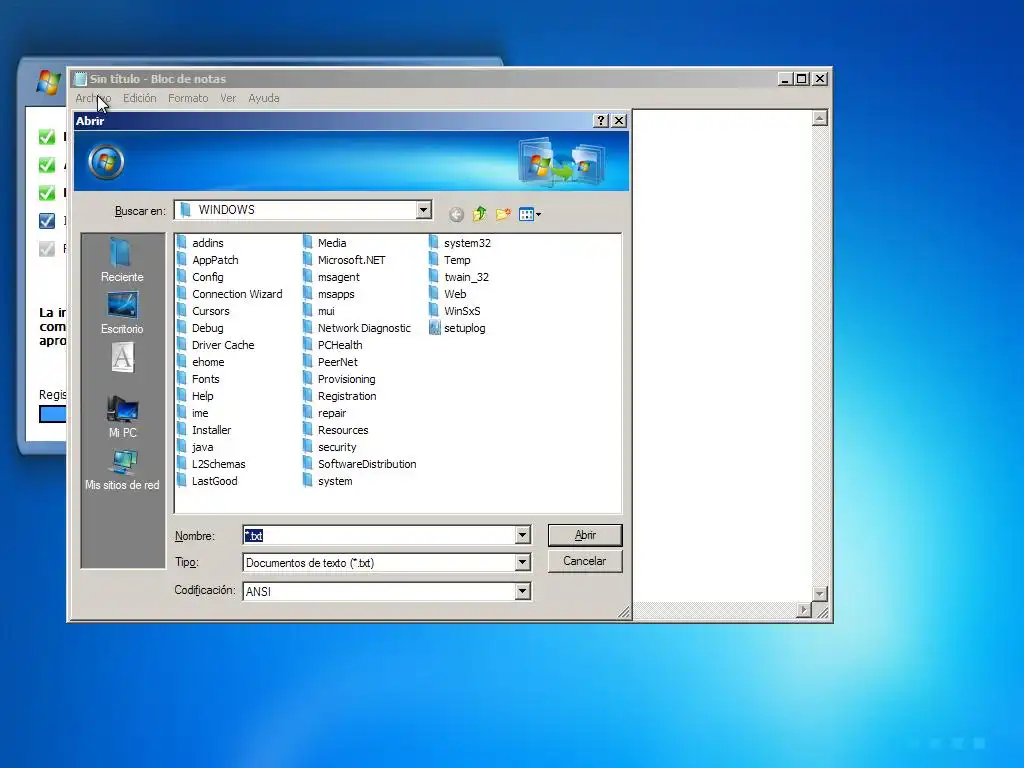This screenshot has width=1024, height=768.
Task: Open the Edición menu in Notepad
Action: point(140,98)
